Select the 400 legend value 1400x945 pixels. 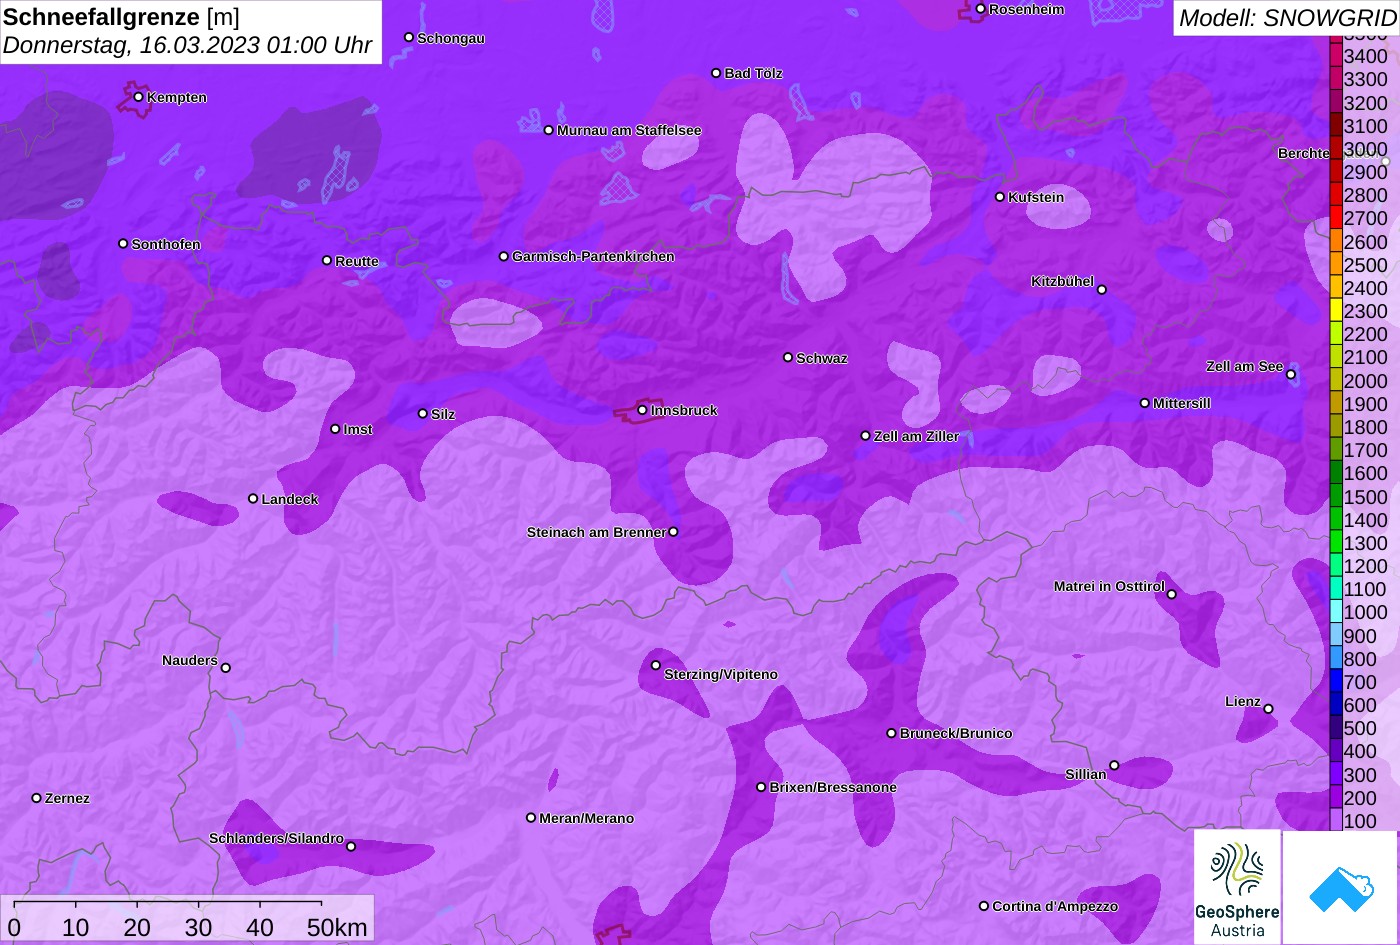click(1360, 751)
